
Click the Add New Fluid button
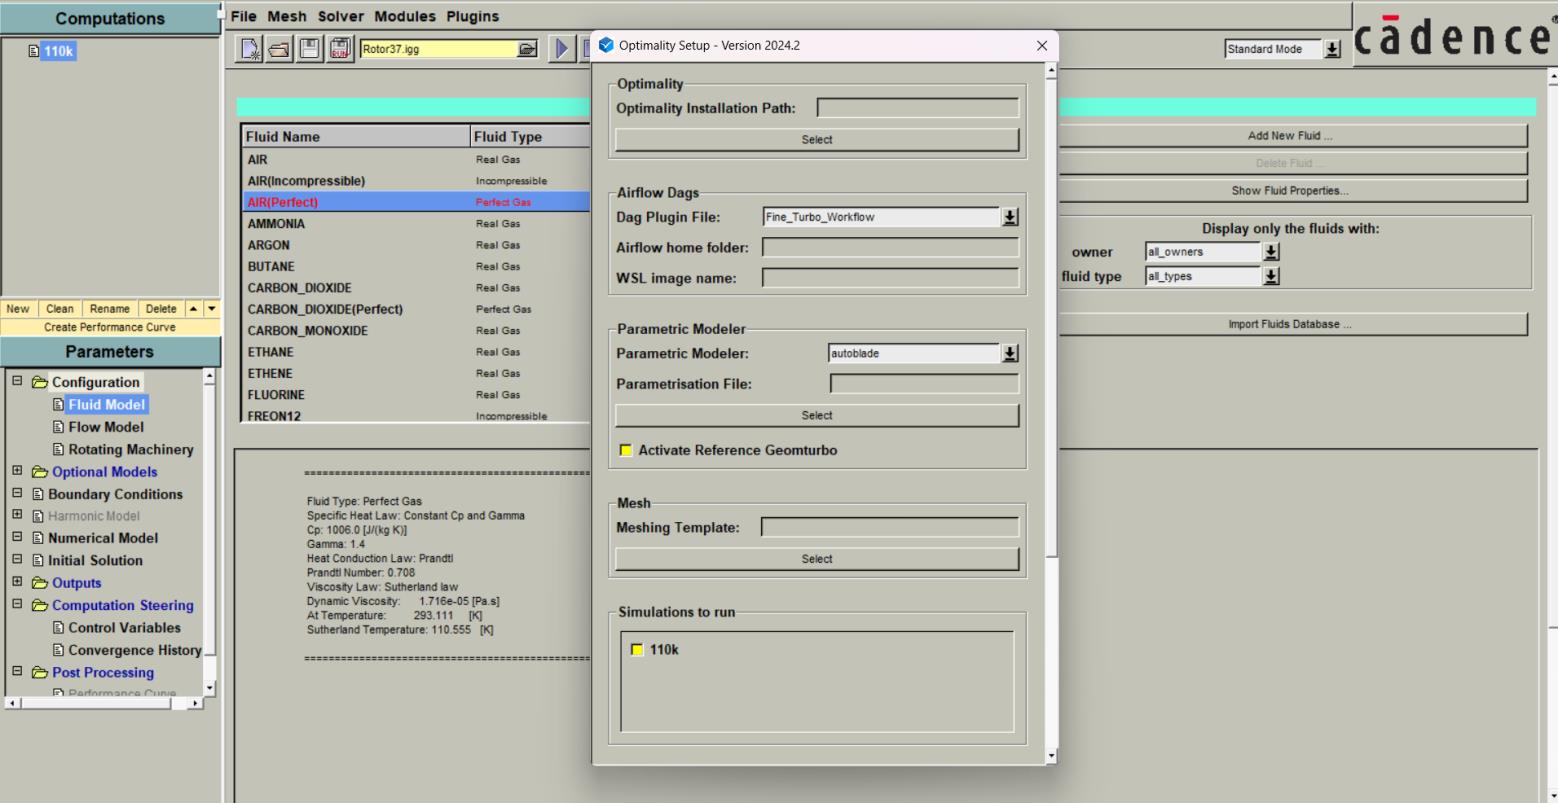(x=1290, y=136)
